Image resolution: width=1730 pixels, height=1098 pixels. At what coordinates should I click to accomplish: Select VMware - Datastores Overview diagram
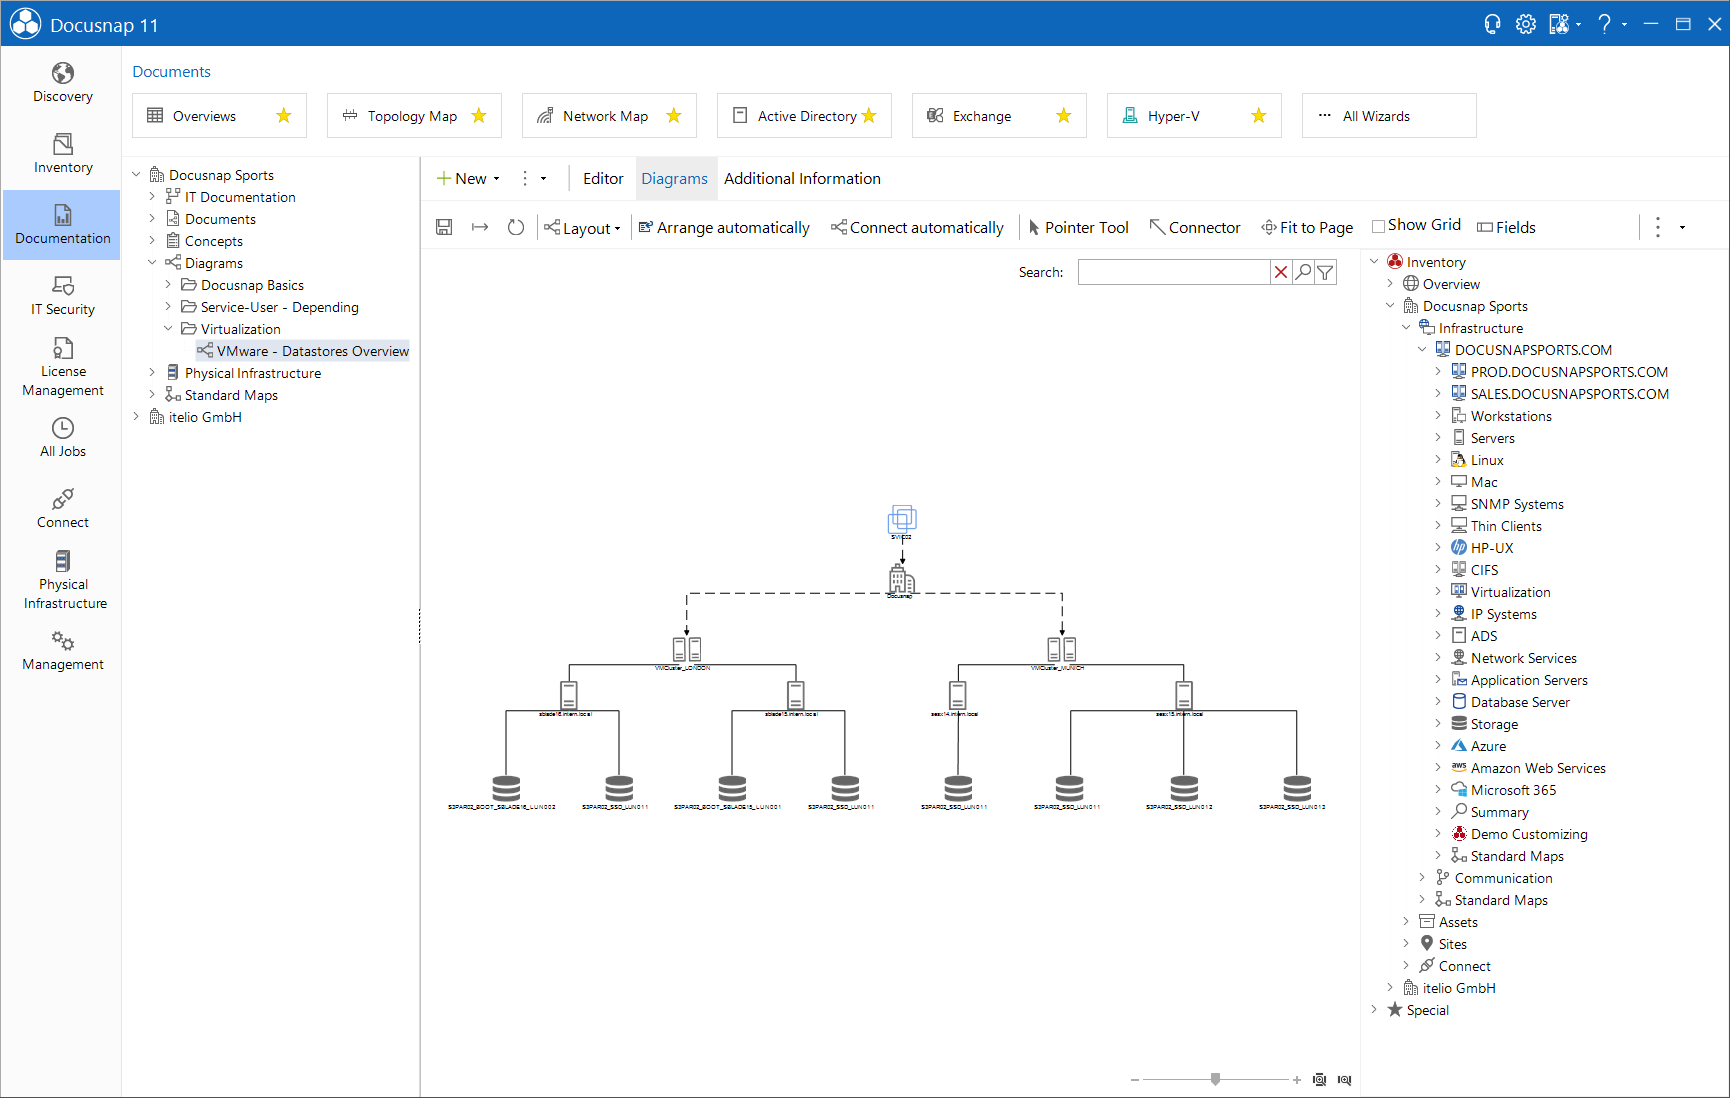[302, 351]
